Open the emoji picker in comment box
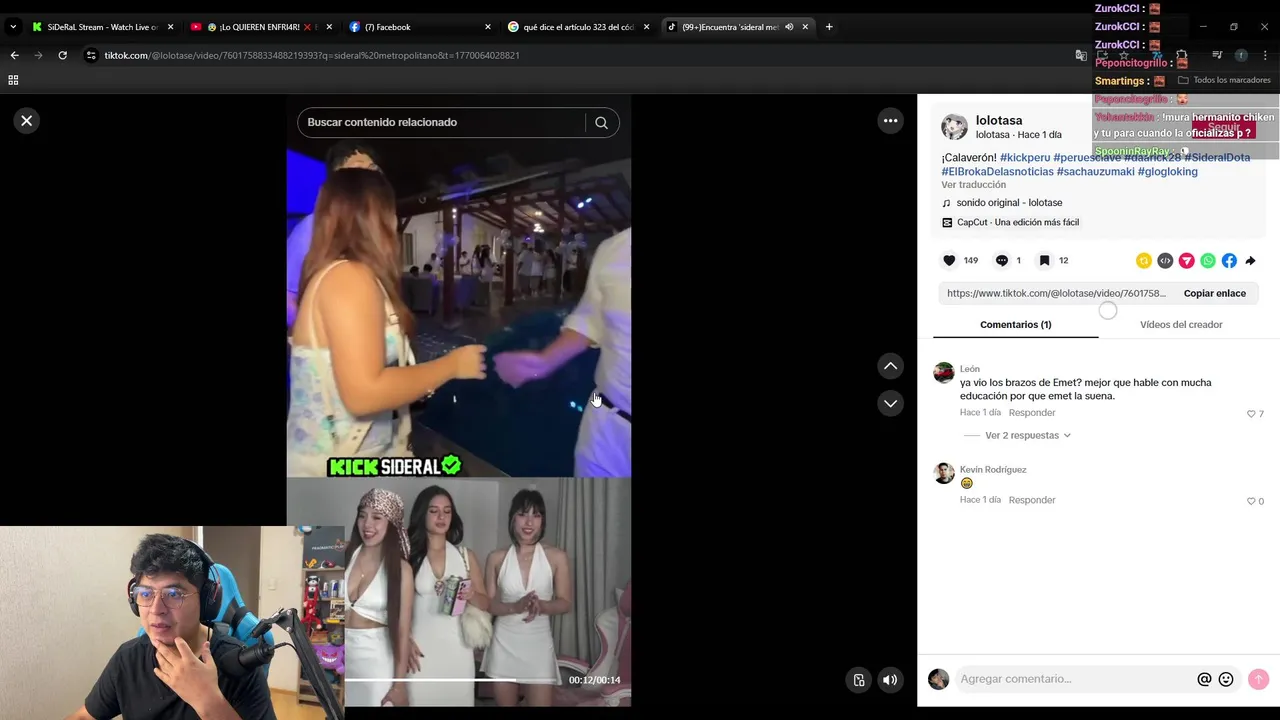 coord(1226,679)
